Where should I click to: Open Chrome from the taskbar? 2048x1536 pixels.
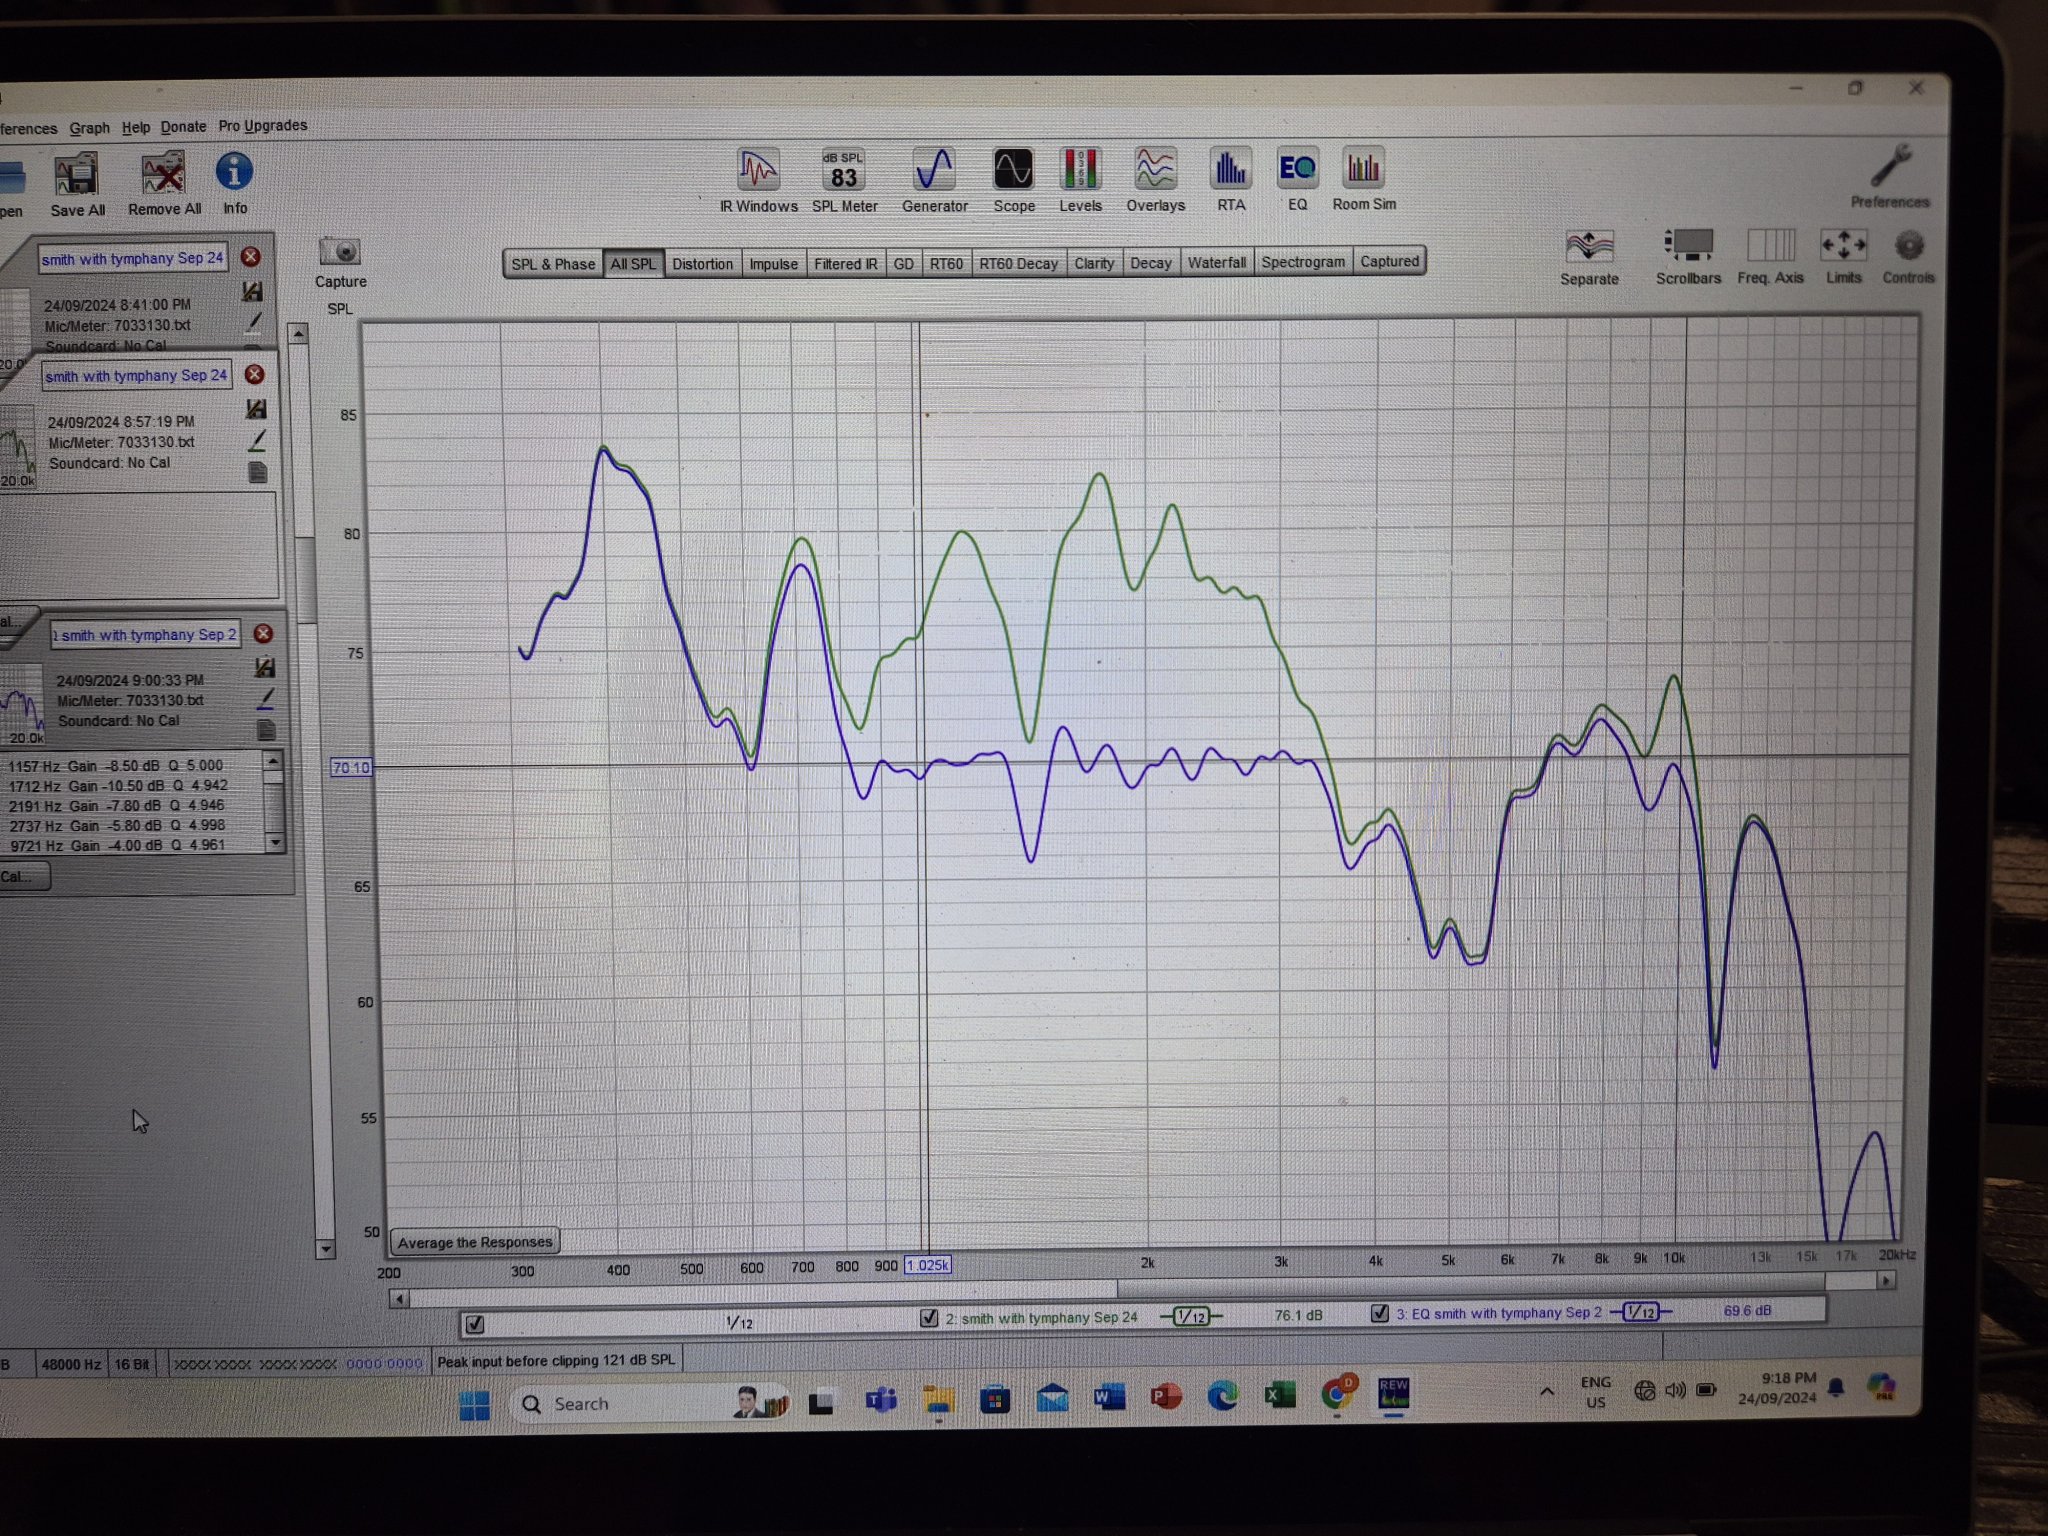[1338, 1395]
